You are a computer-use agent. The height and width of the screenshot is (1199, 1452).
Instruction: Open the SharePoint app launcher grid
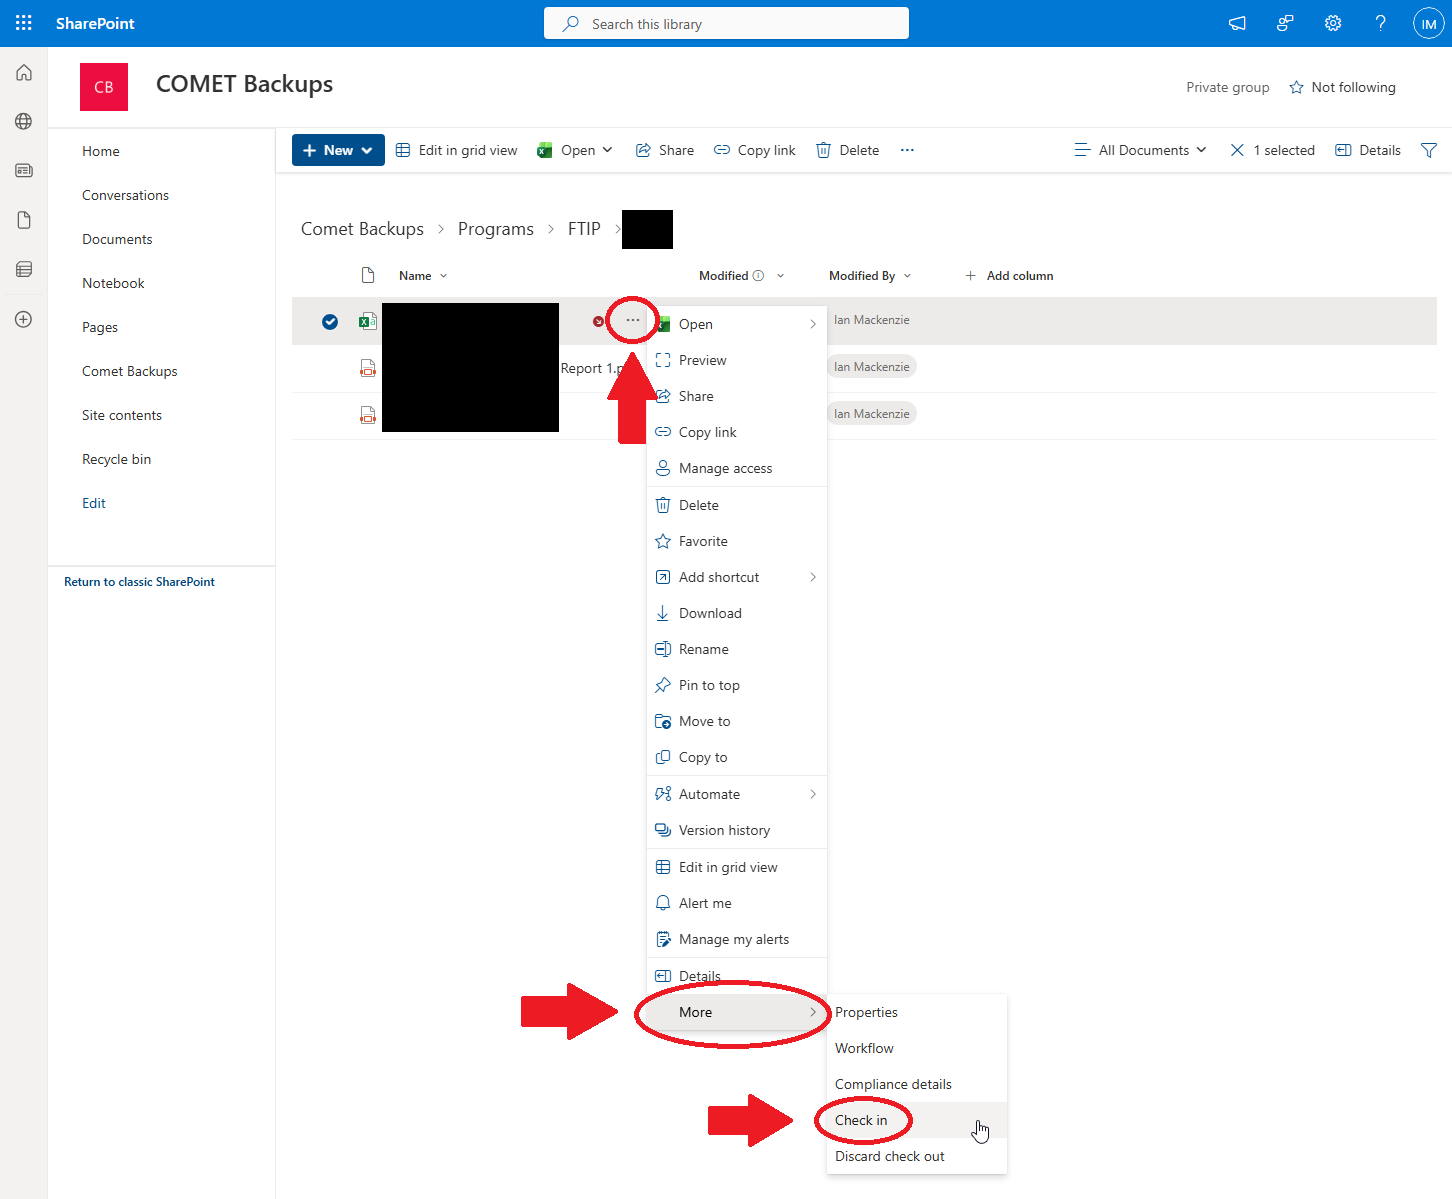[24, 23]
